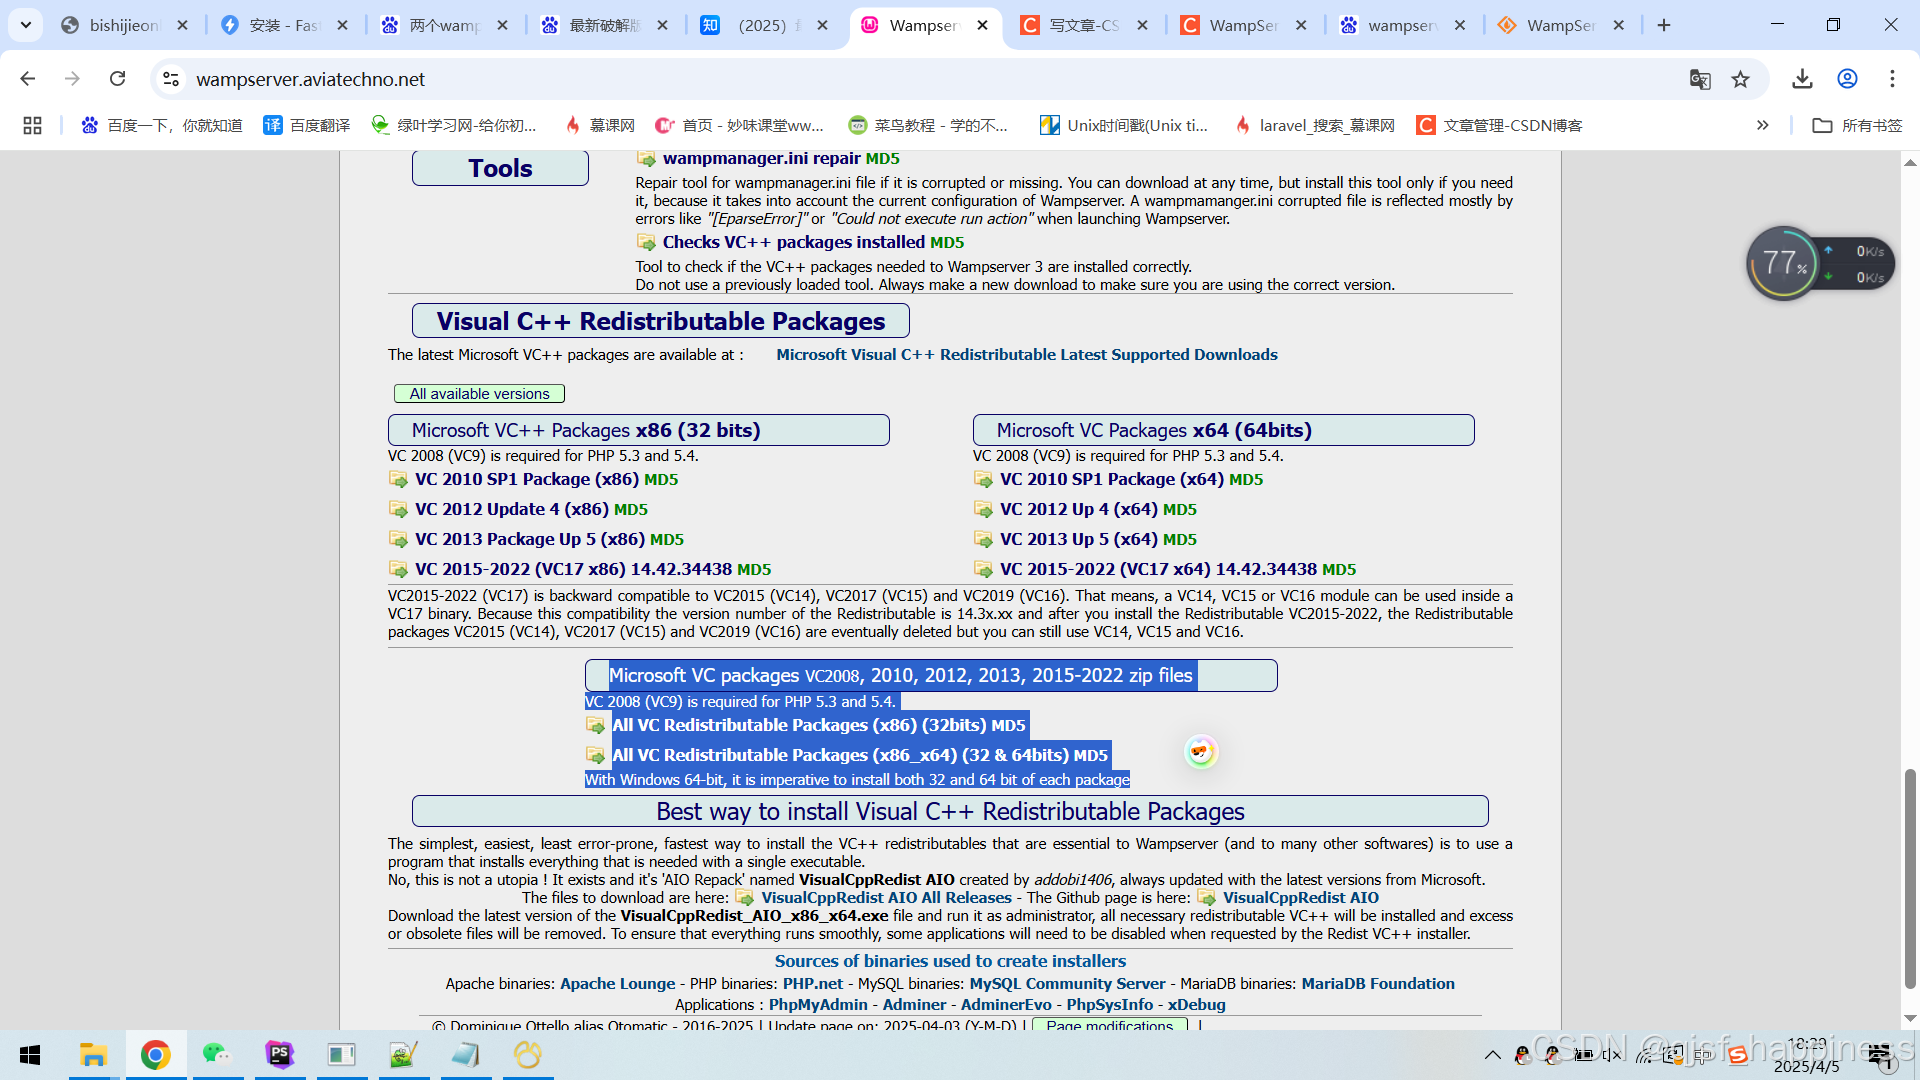Expand the tab search dropdown arrow
The image size is (1920, 1080).
[26, 25]
